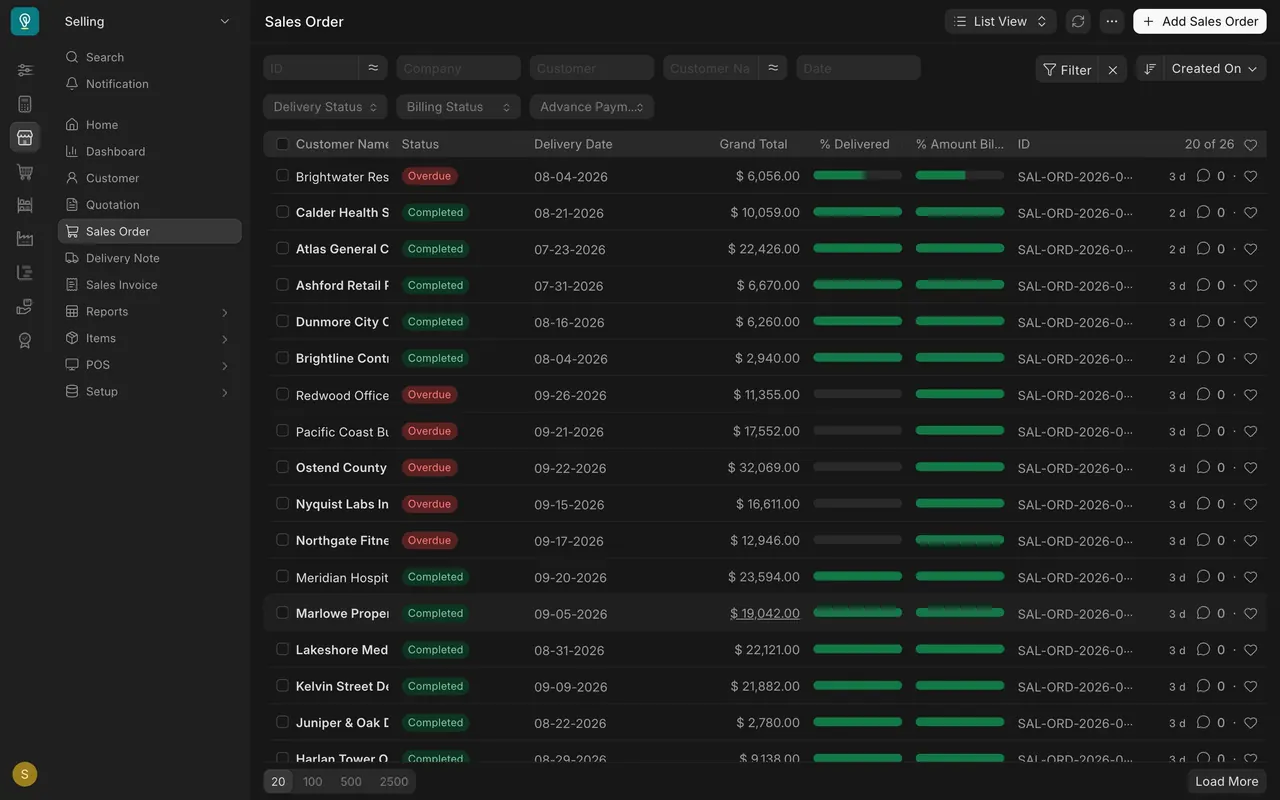This screenshot has width=1280, height=800.
Task: Open the three-dots more options menu
Action: click(x=1112, y=21)
